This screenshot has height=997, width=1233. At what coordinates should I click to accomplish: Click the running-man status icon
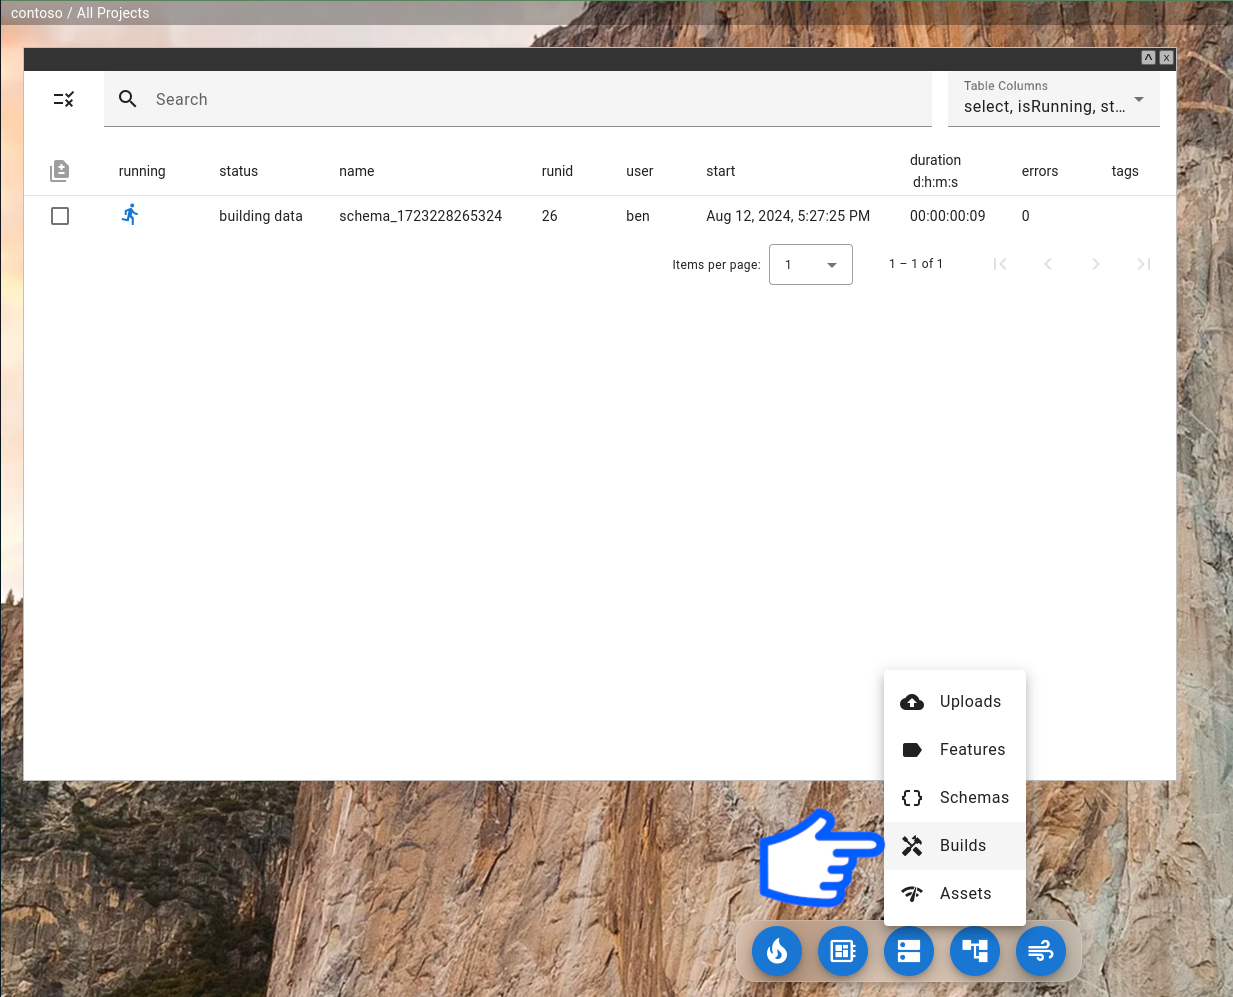pyautogui.click(x=130, y=215)
